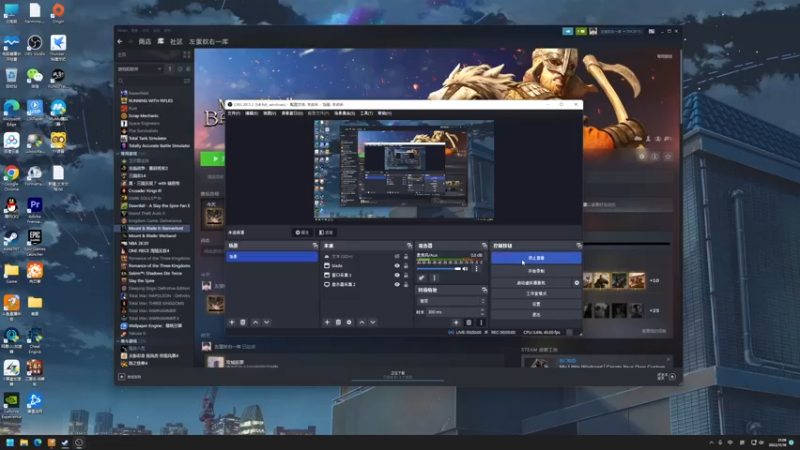This screenshot has height=450, width=800.
Task: Lock the window capture 3 source
Action: (x=406, y=275)
